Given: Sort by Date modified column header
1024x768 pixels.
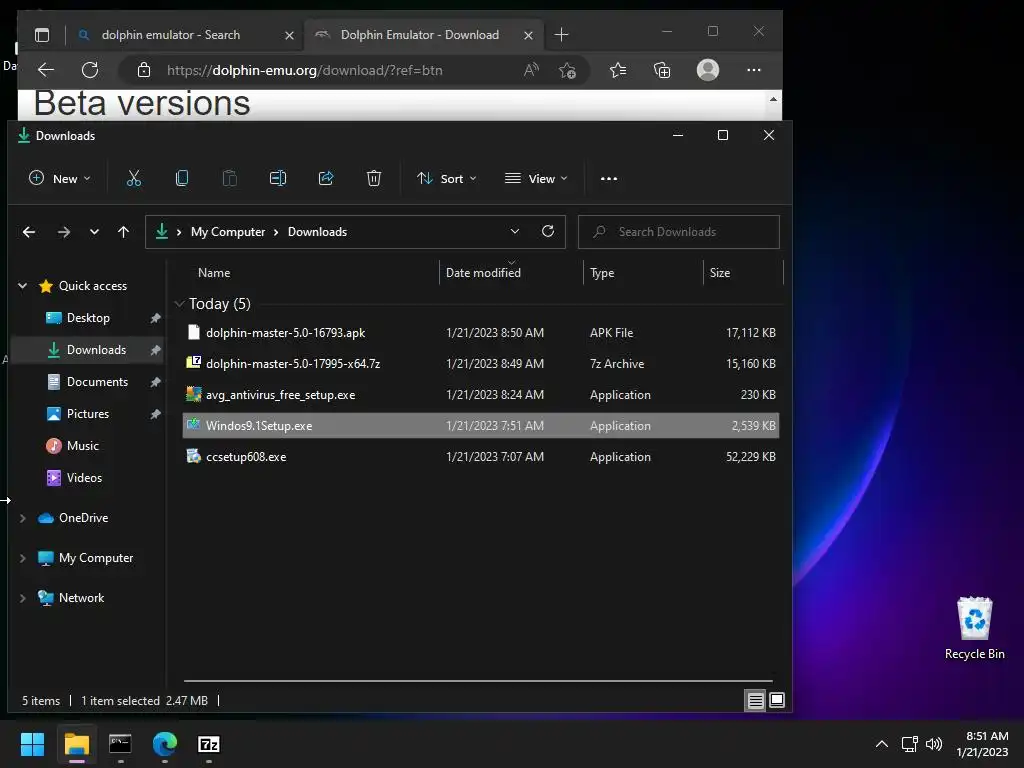Looking at the screenshot, I should (483, 273).
